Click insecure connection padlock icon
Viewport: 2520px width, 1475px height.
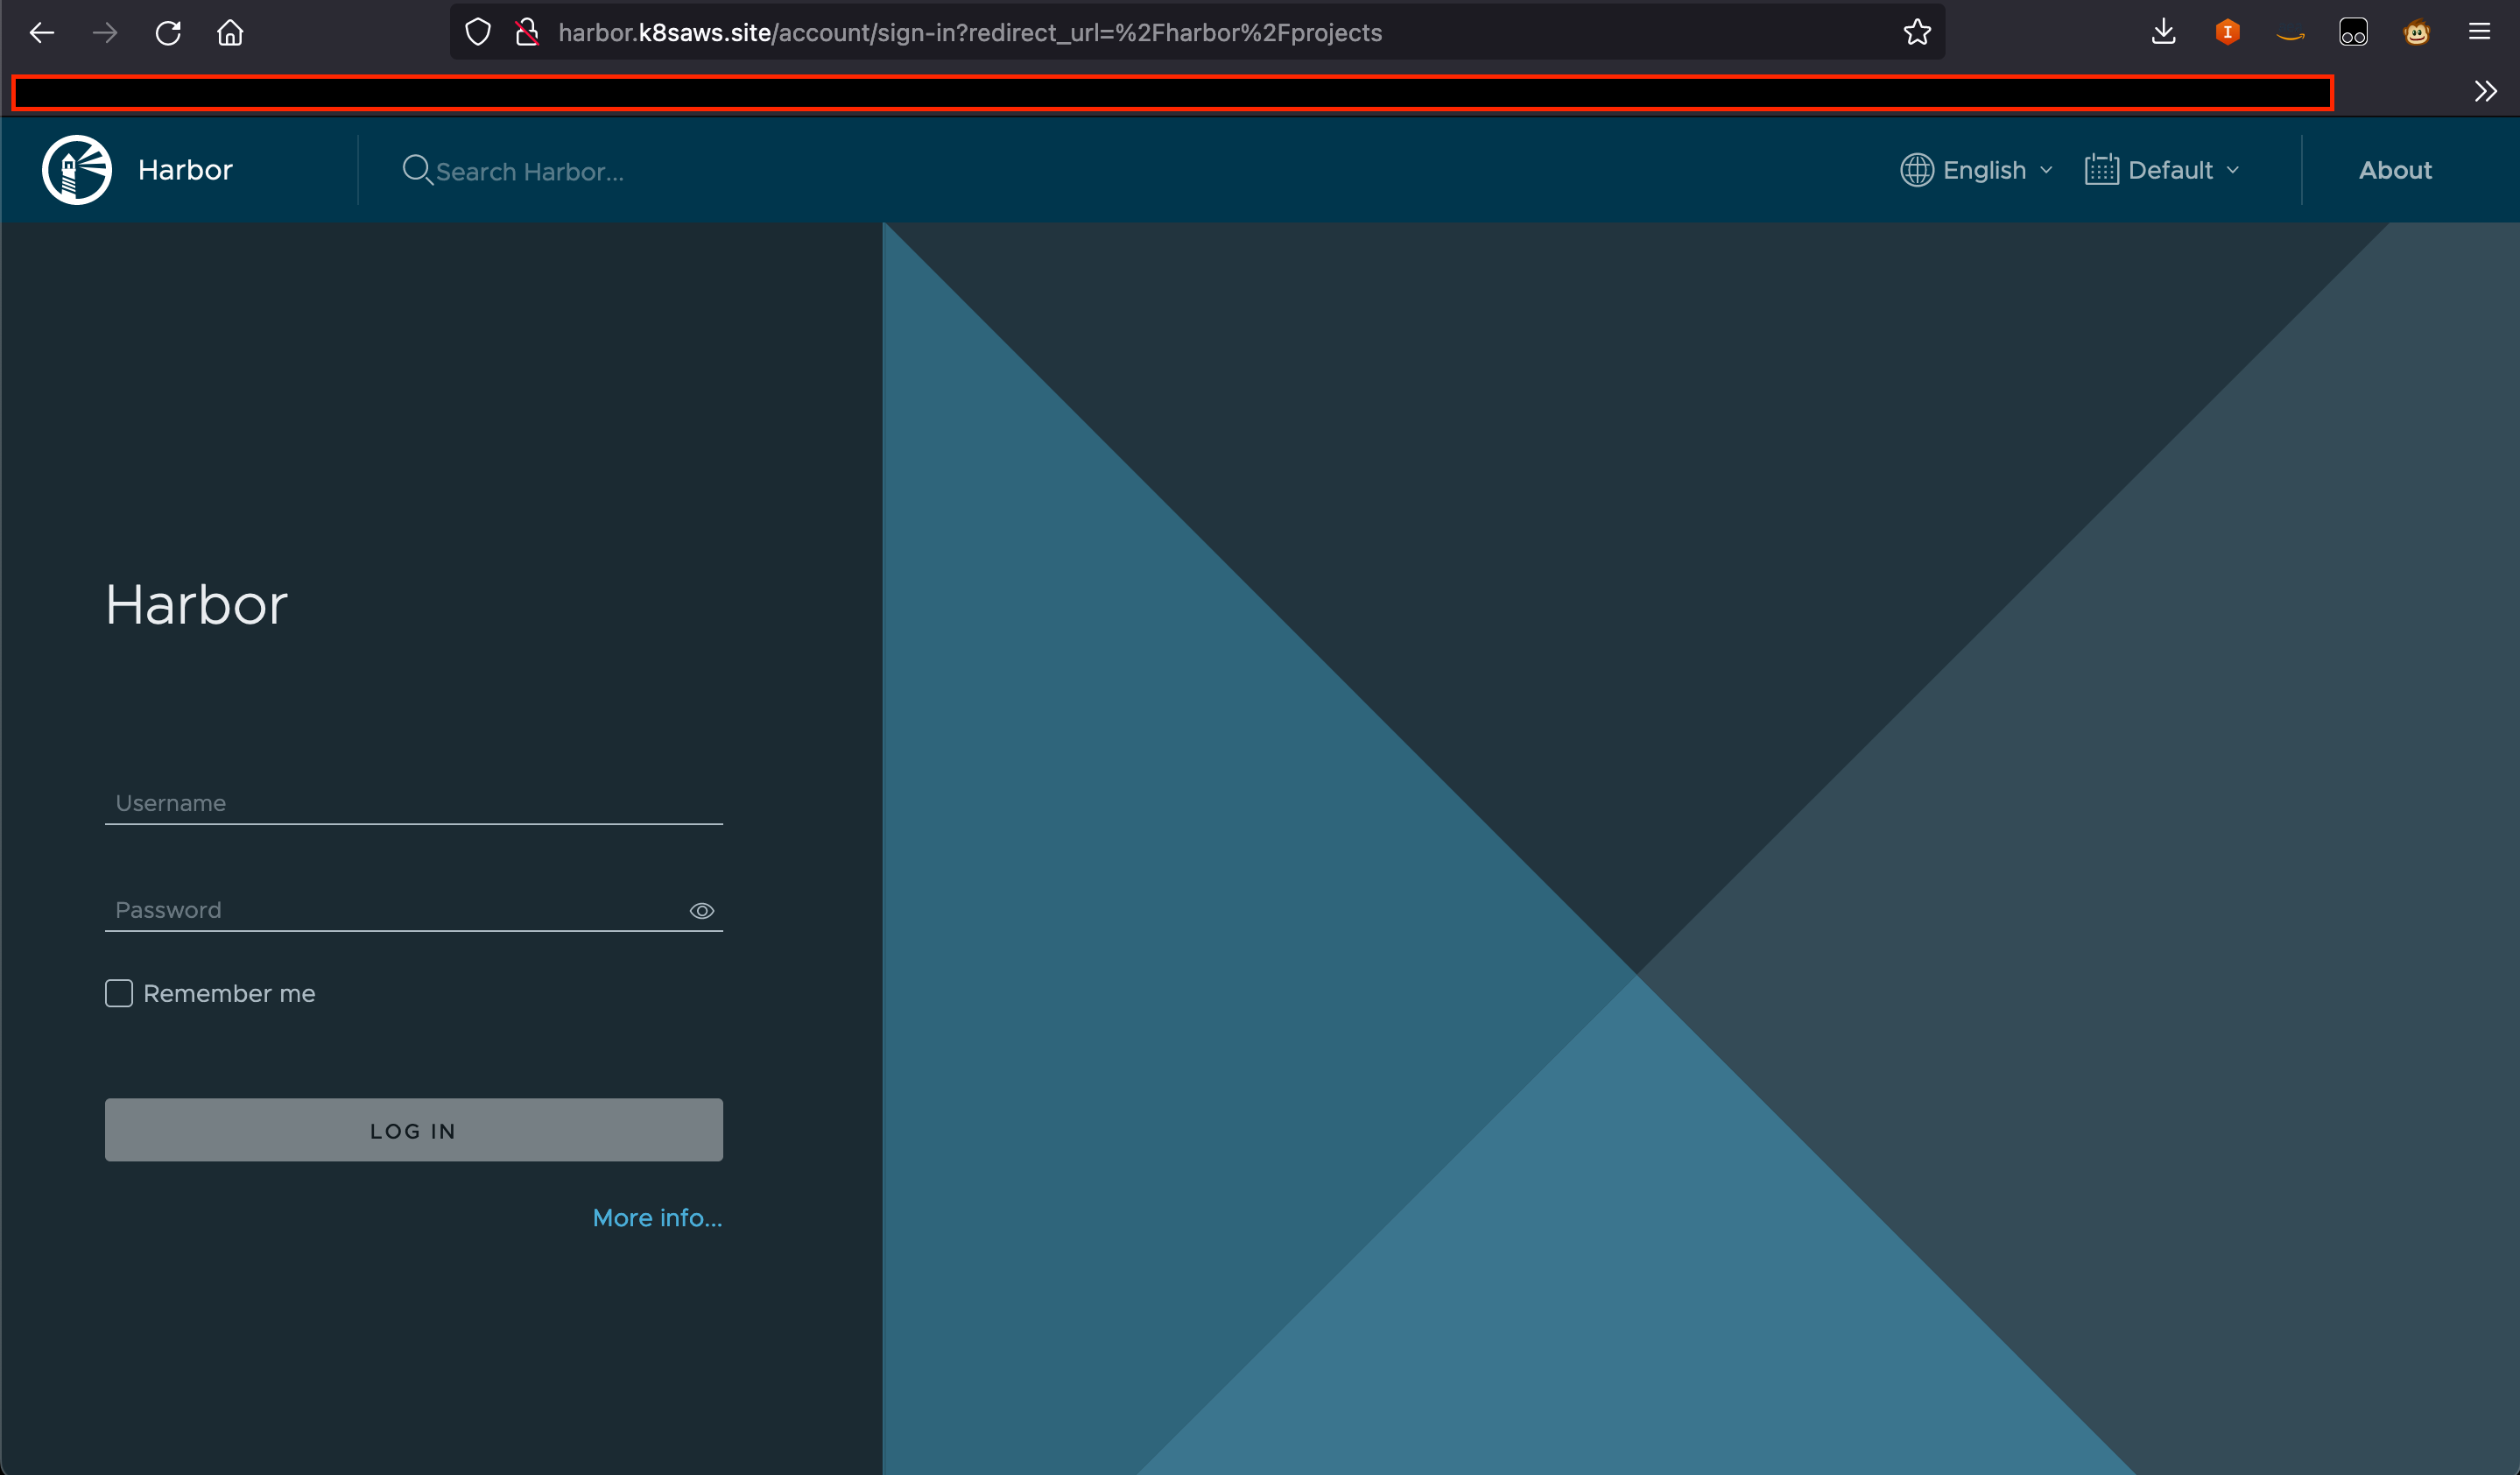click(526, 33)
